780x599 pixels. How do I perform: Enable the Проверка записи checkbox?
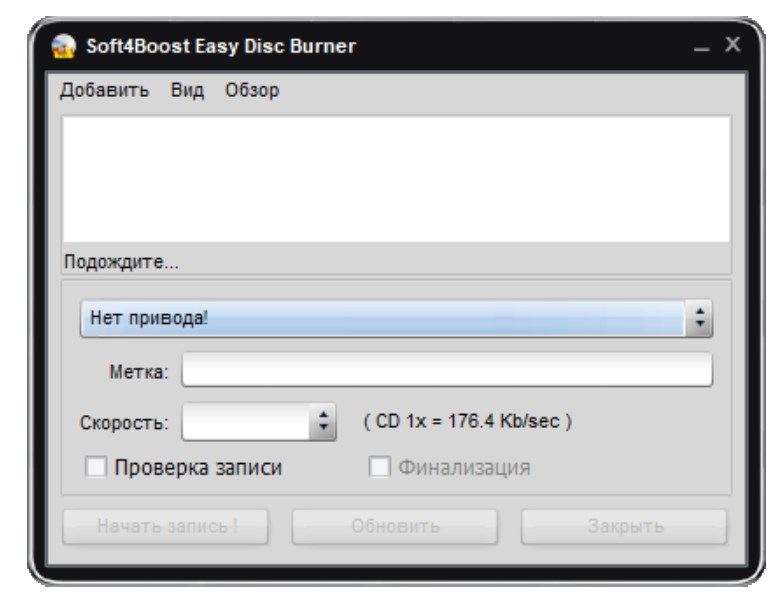click(96, 467)
